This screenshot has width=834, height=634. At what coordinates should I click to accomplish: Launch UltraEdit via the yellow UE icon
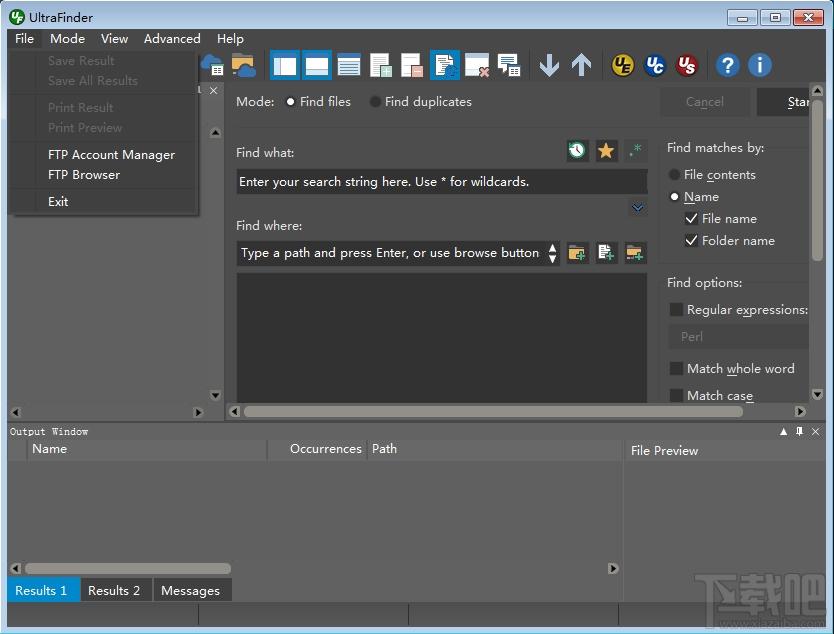(622, 65)
